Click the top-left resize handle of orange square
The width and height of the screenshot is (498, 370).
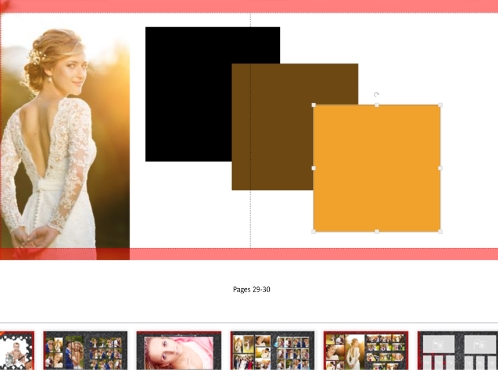click(314, 105)
